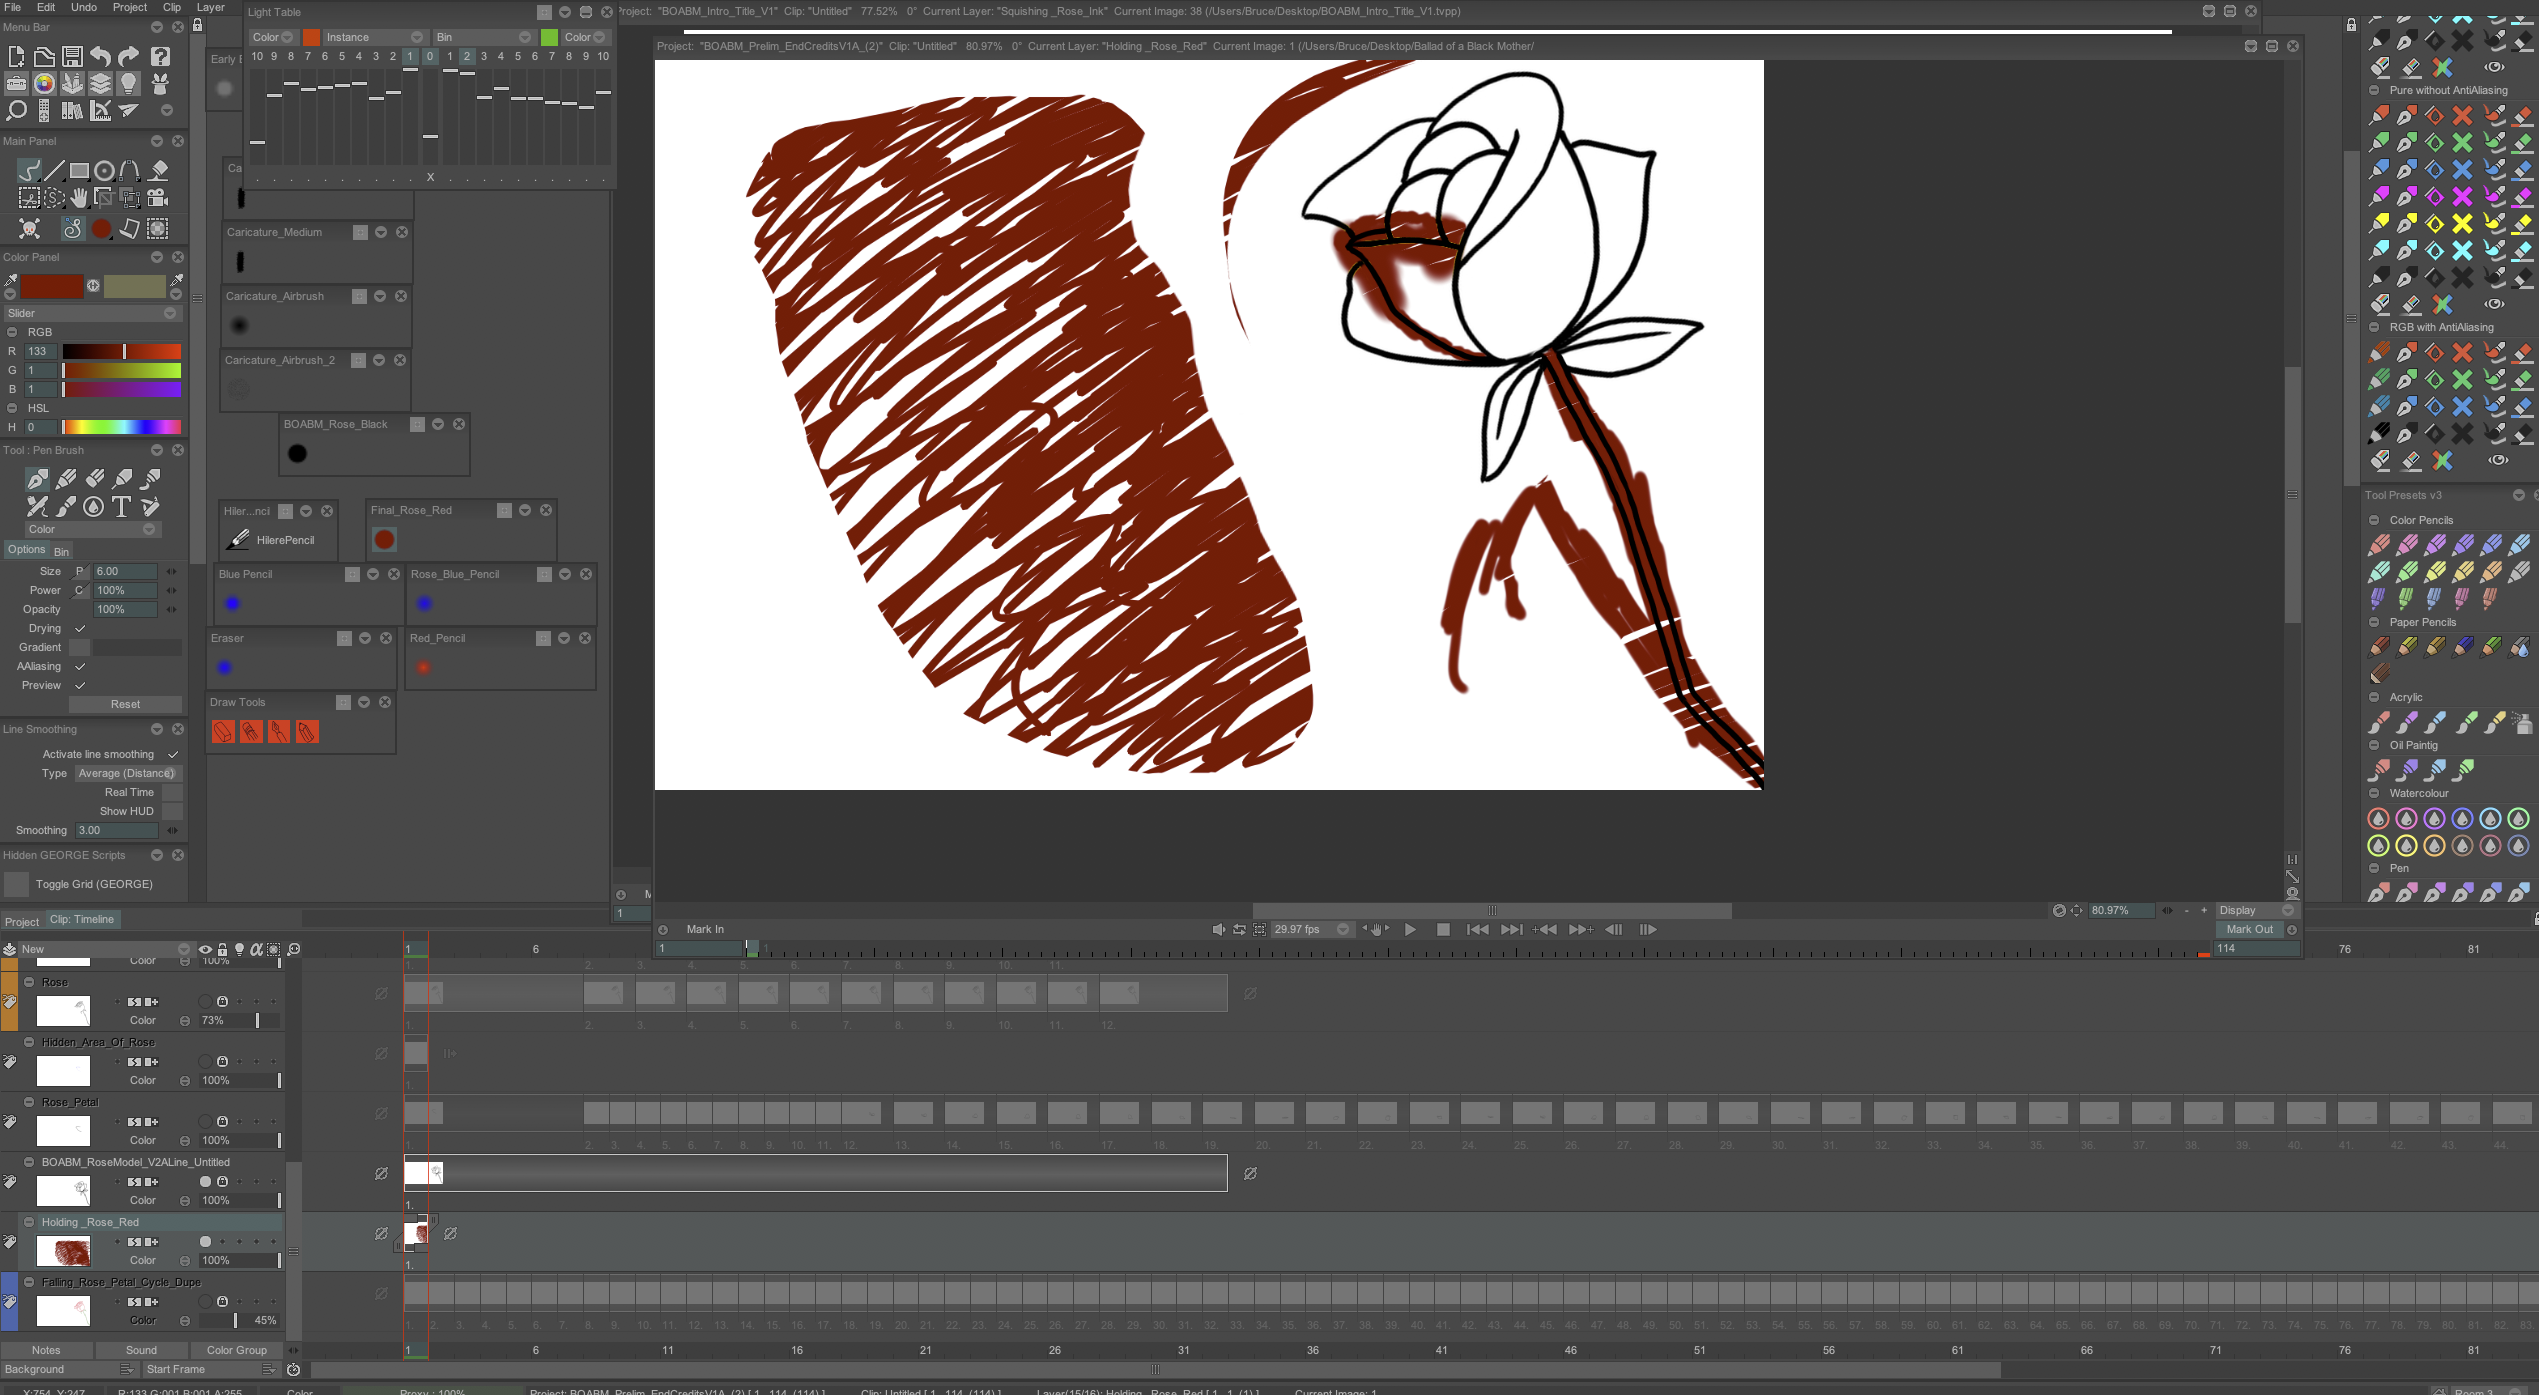Switch to the Project tab
This screenshot has height=1395, width=2539.
pyautogui.click(x=21, y=922)
